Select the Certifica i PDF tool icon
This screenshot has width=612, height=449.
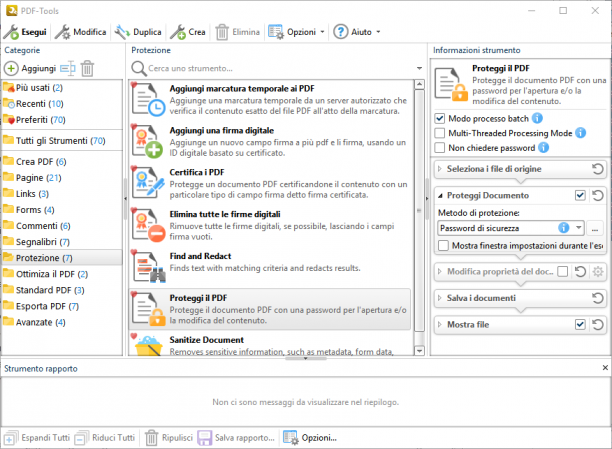click(x=148, y=183)
